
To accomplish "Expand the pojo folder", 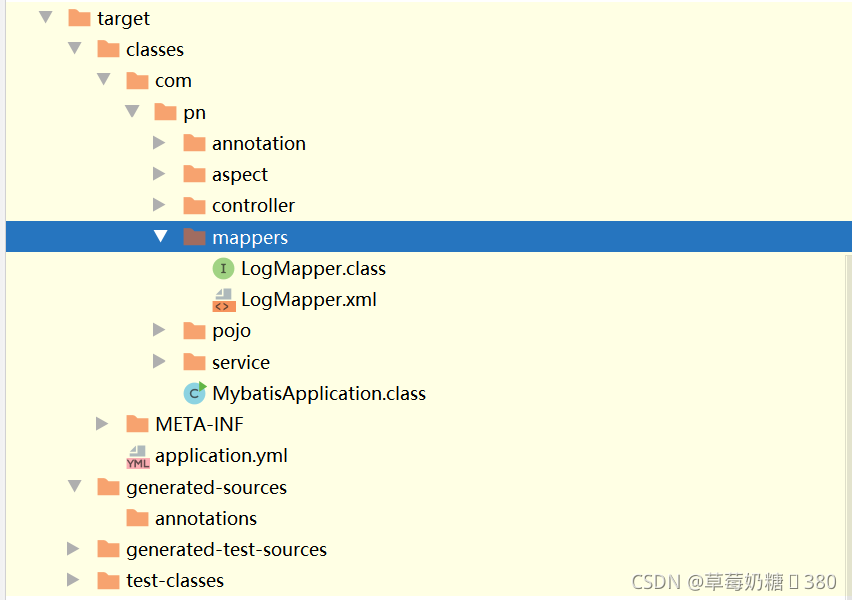I will pyautogui.click(x=160, y=330).
